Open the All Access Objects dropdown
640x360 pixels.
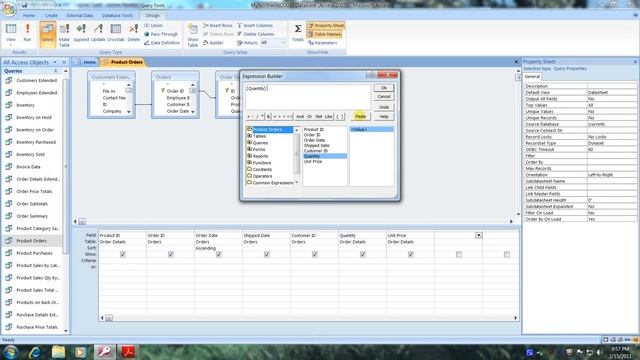pyautogui.click(x=55, y=62)
